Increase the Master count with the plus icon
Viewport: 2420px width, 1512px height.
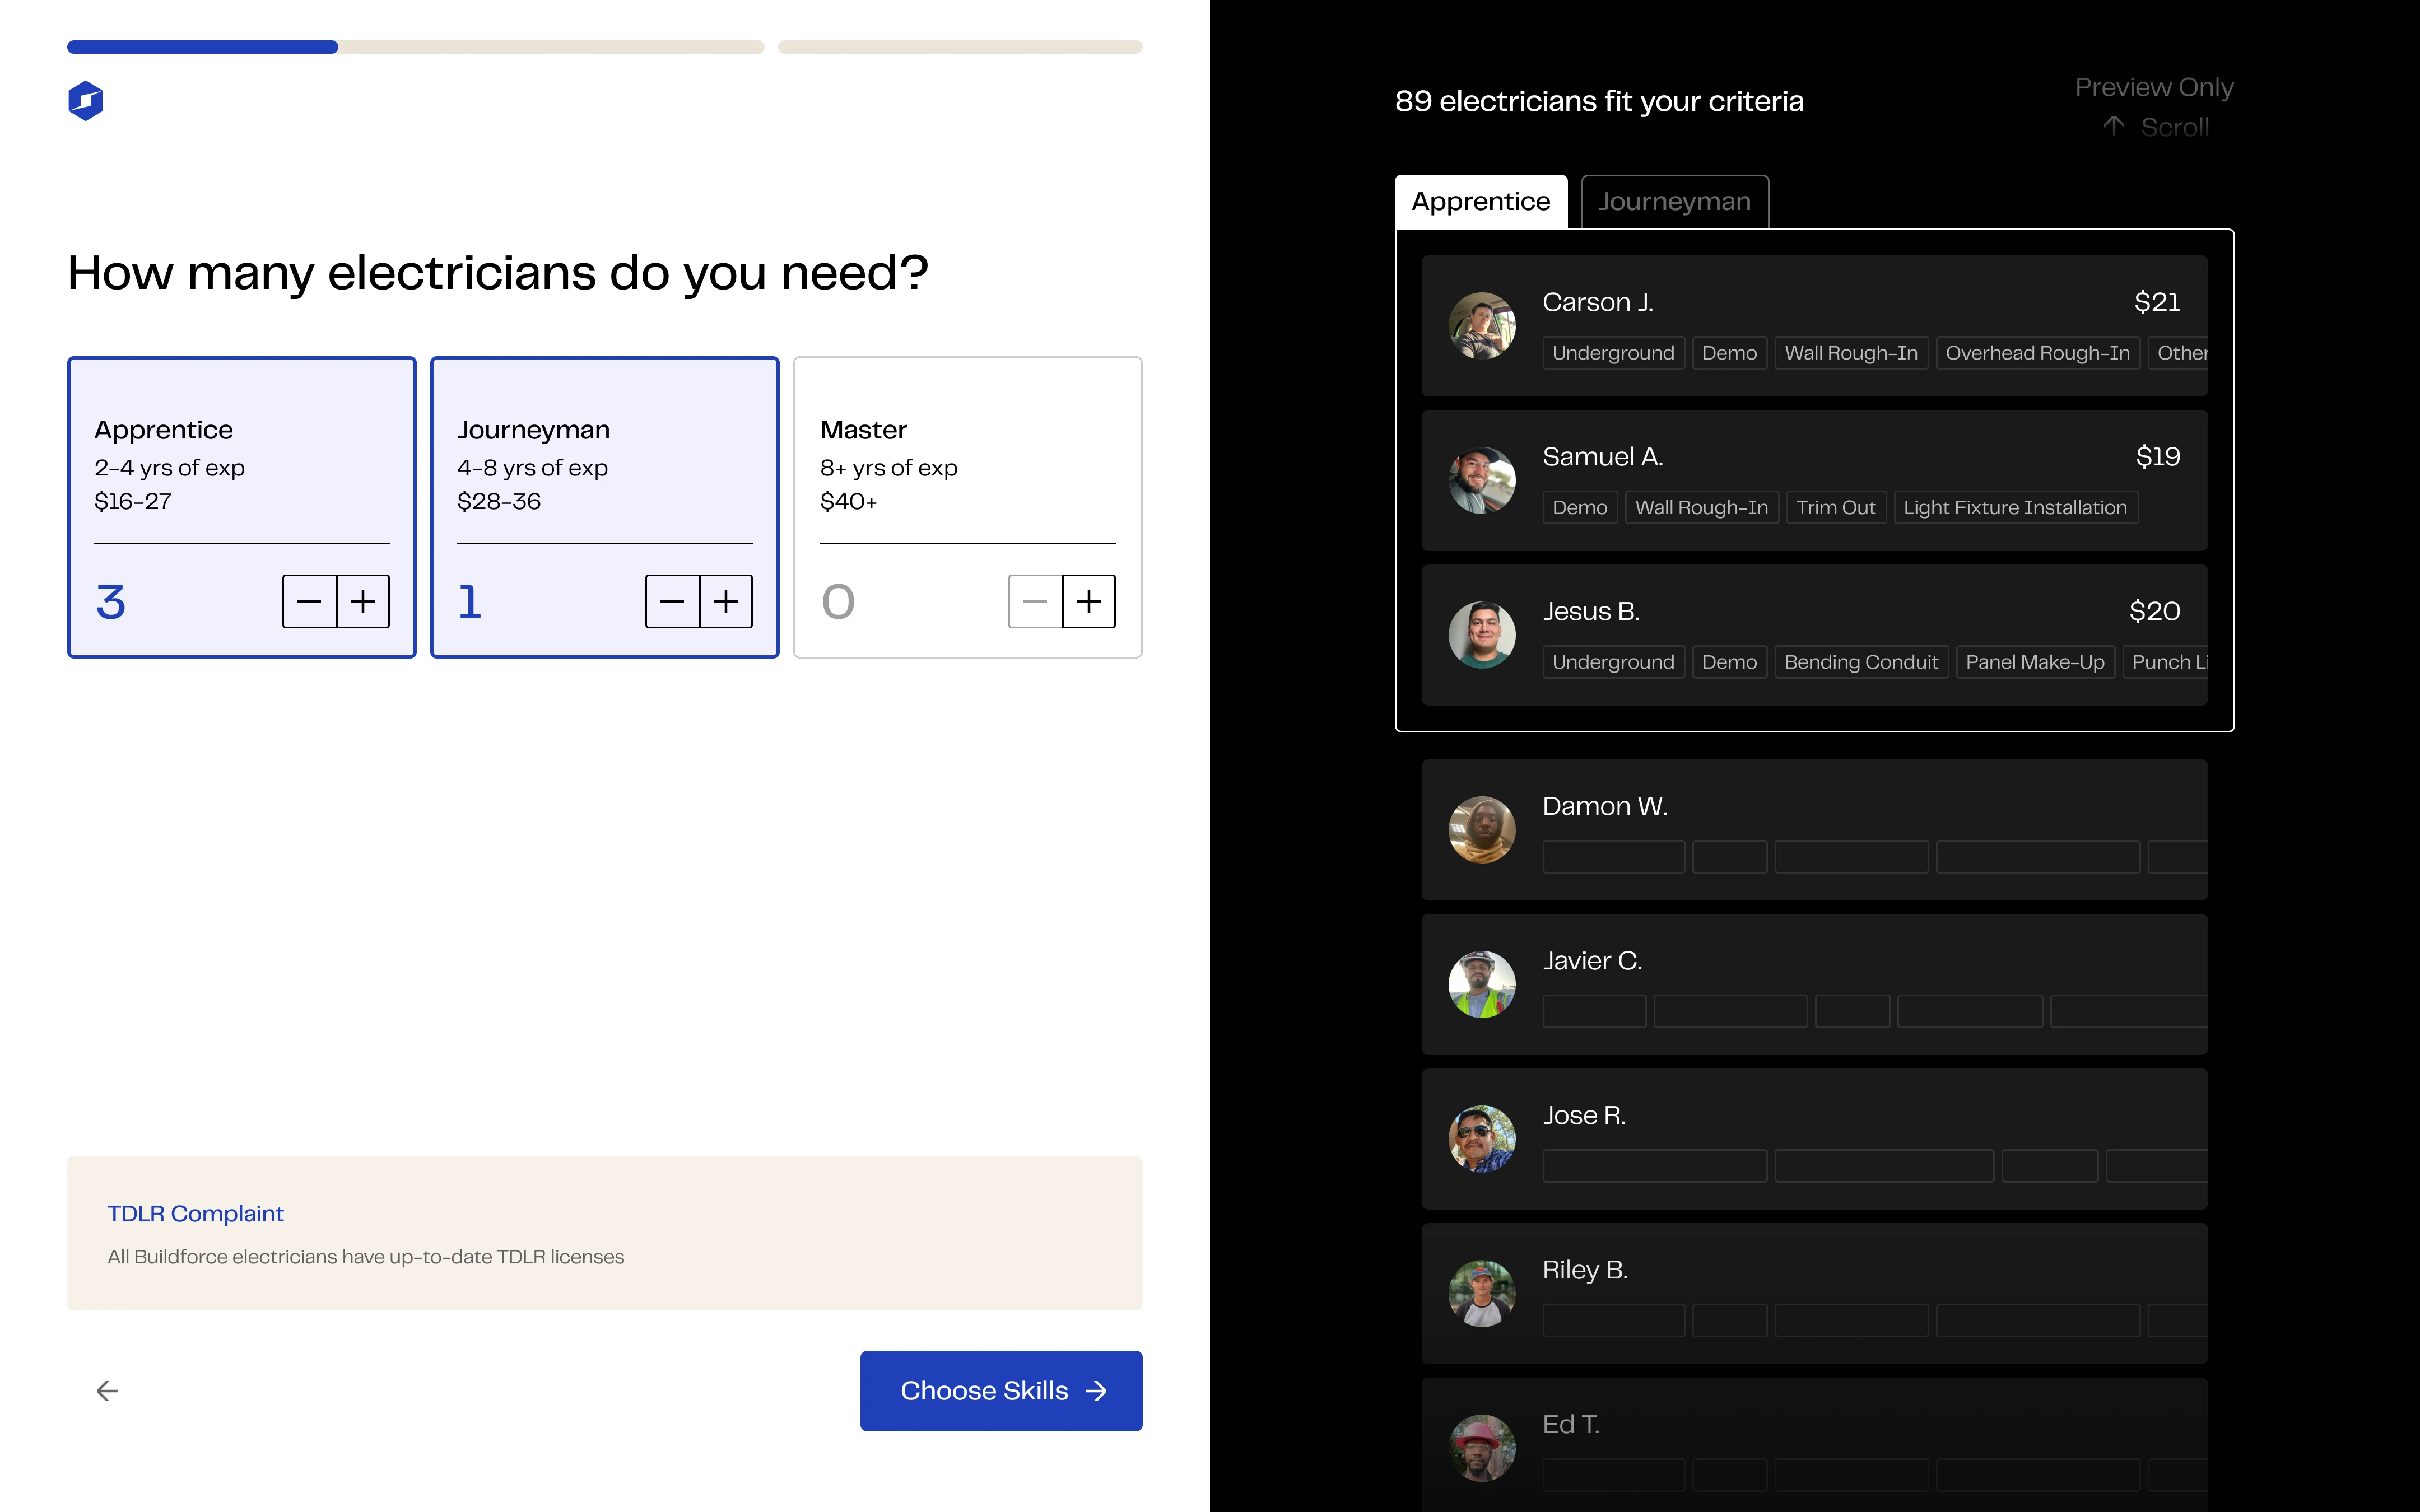point(1089,601)
